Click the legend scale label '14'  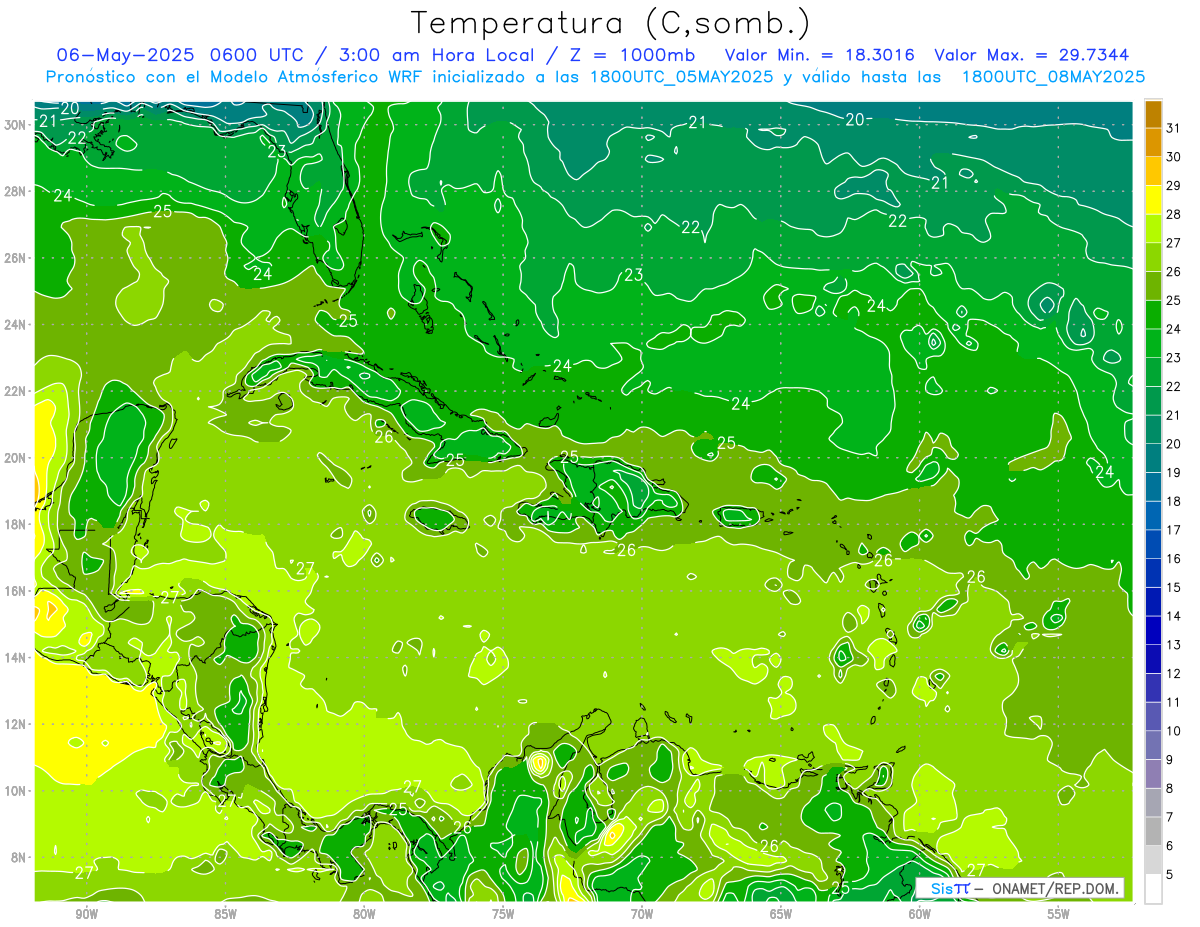(x=1174, y=616)
